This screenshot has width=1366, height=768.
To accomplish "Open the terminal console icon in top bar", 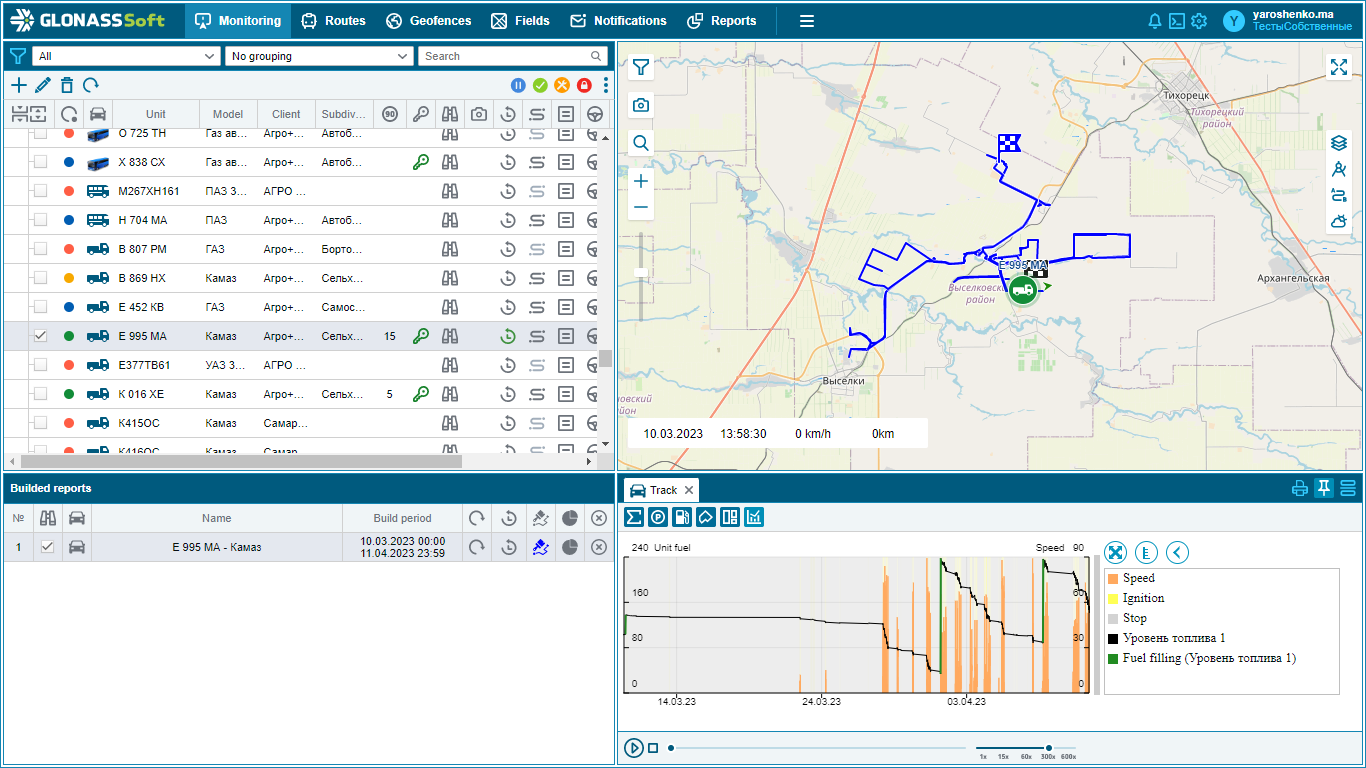I will pyautogui.click(x=1177, y=21).
